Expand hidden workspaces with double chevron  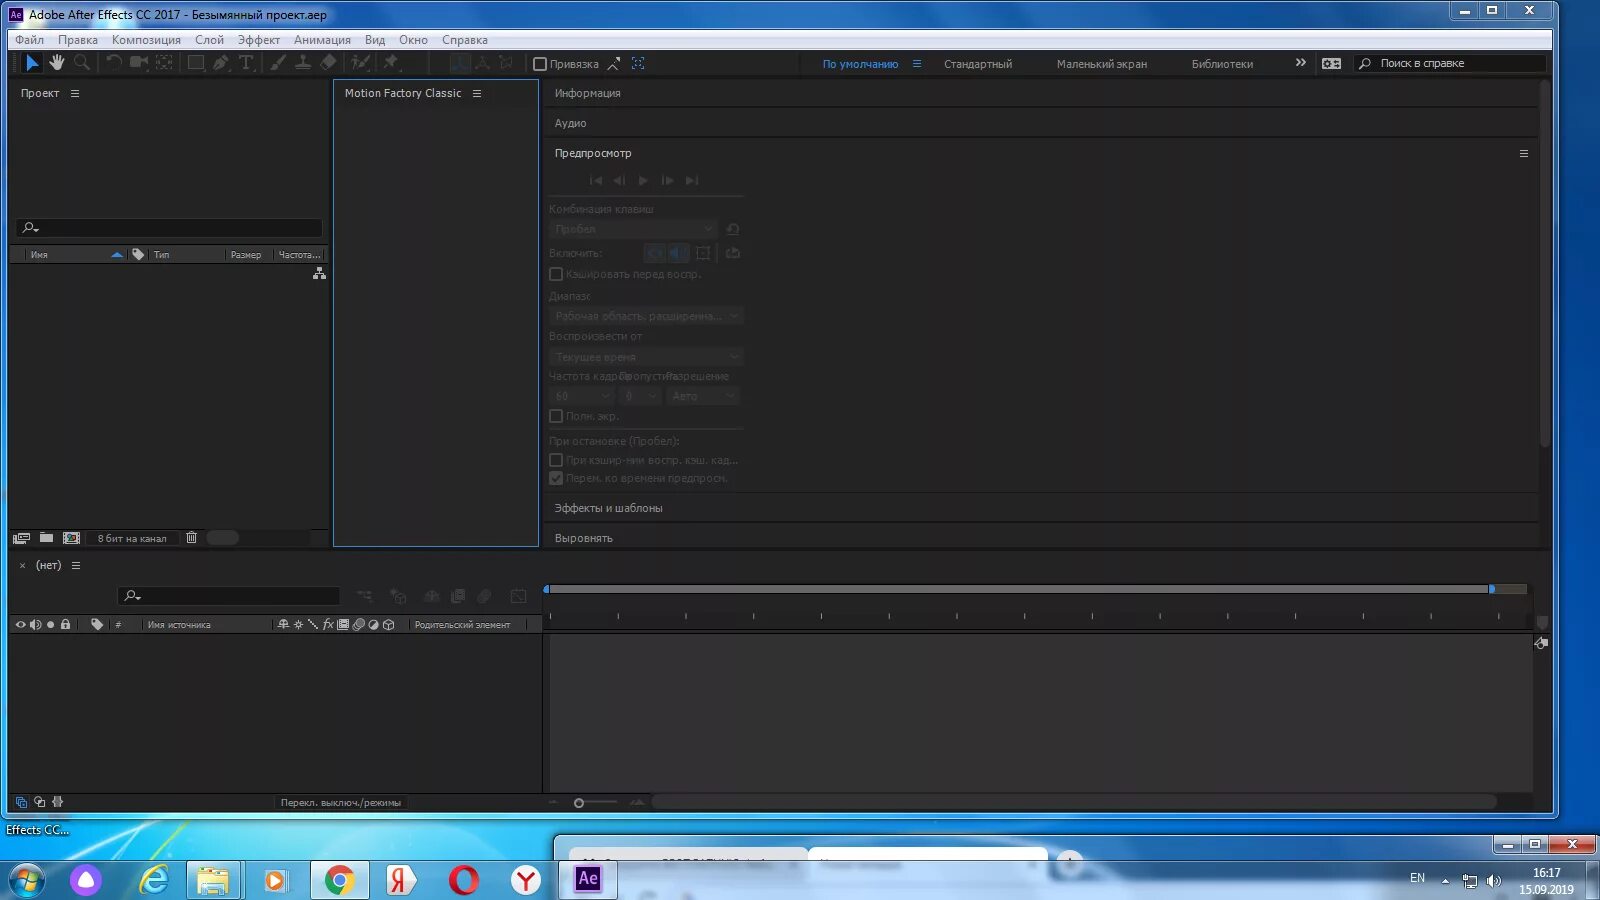pyautogui.click(x=1300, y=63)
